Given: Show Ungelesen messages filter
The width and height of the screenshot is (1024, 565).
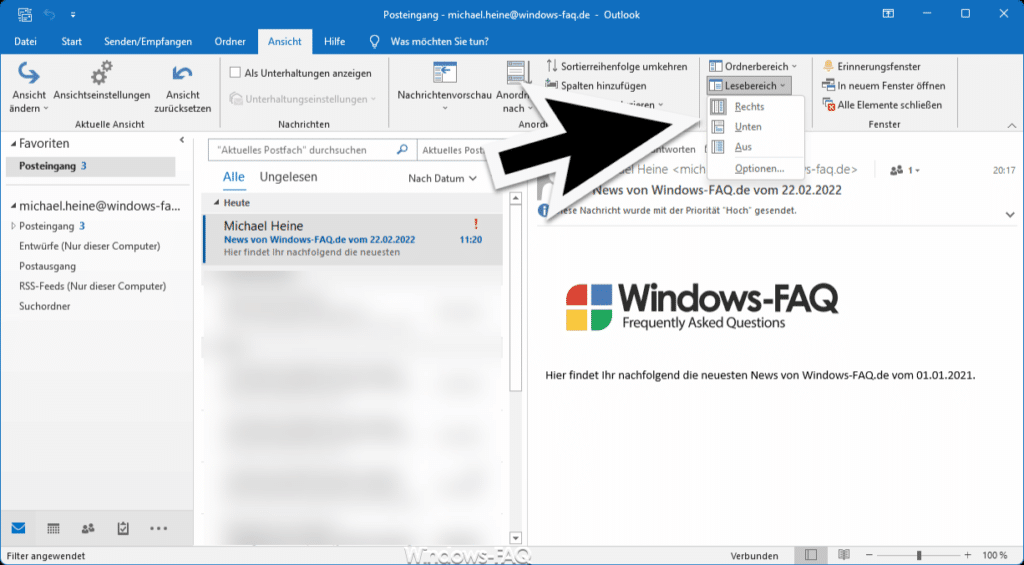Looking at the screenshot, I should click(x=289, y=177).
